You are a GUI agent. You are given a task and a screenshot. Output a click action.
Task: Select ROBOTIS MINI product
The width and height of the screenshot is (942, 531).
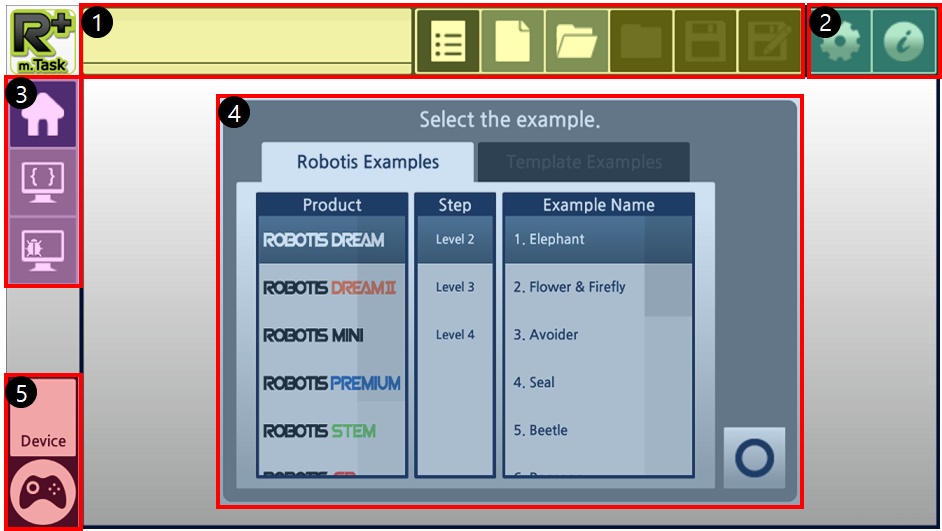point(332,335)
